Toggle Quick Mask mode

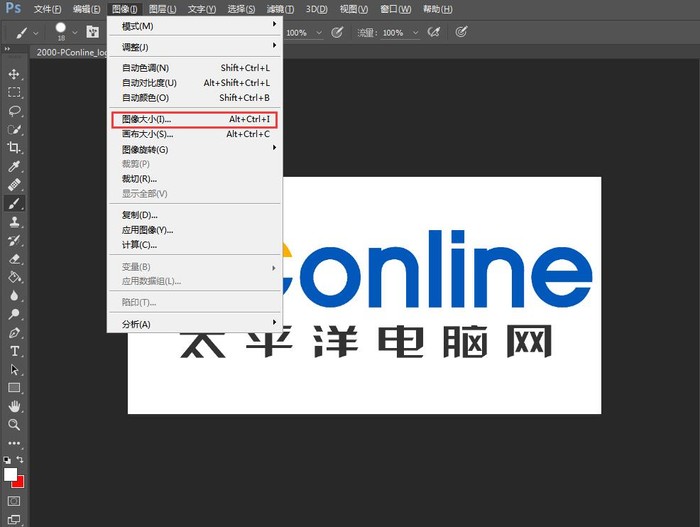(14, 501)
